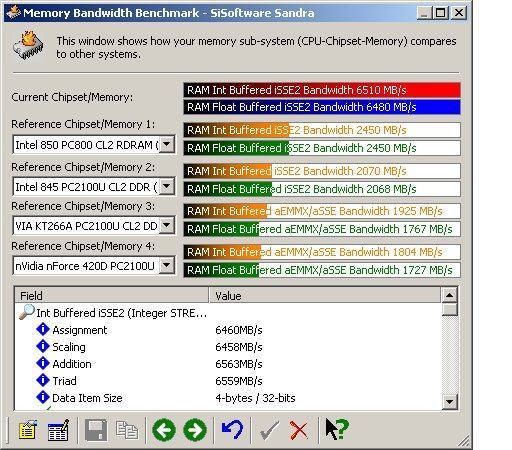Image resolution: width=512 pixels, height=450 pixels.
Task: Click the Copy documents icon
Action: click(x=127, y=430)
